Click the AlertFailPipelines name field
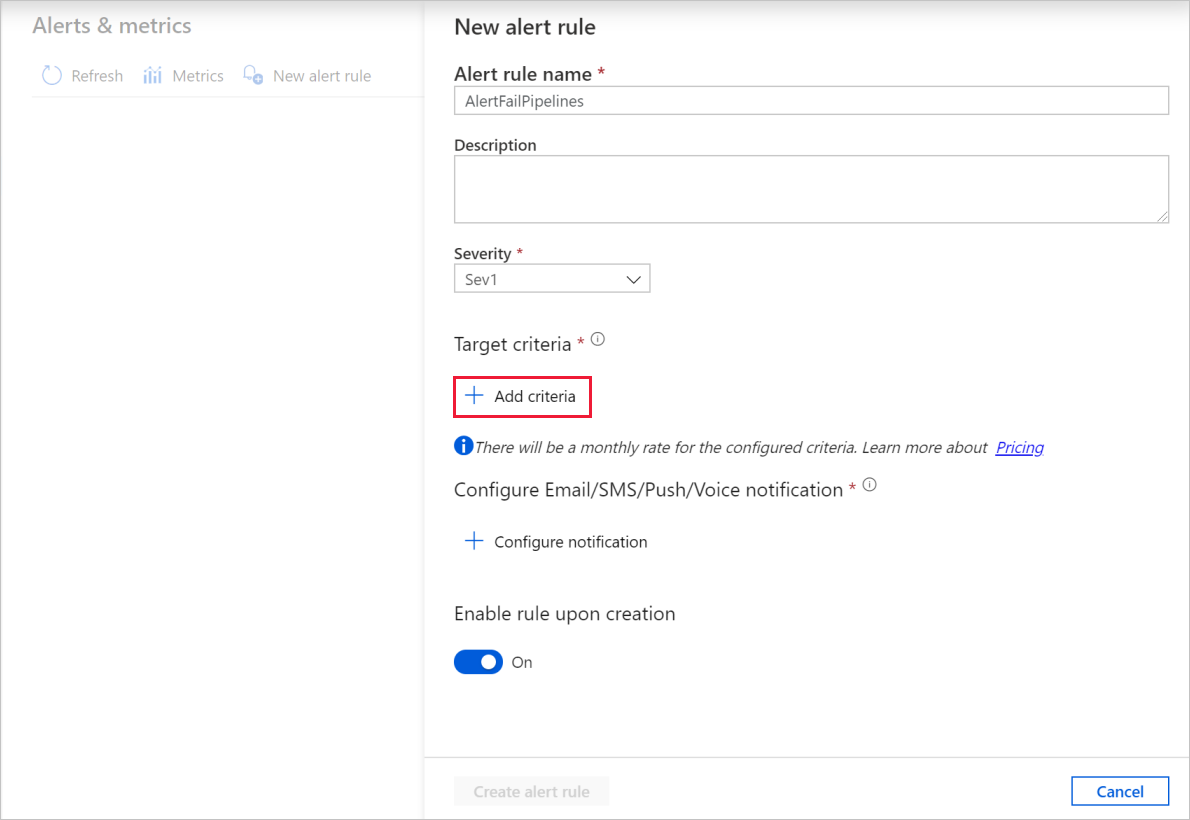 (x=811, y=100)
